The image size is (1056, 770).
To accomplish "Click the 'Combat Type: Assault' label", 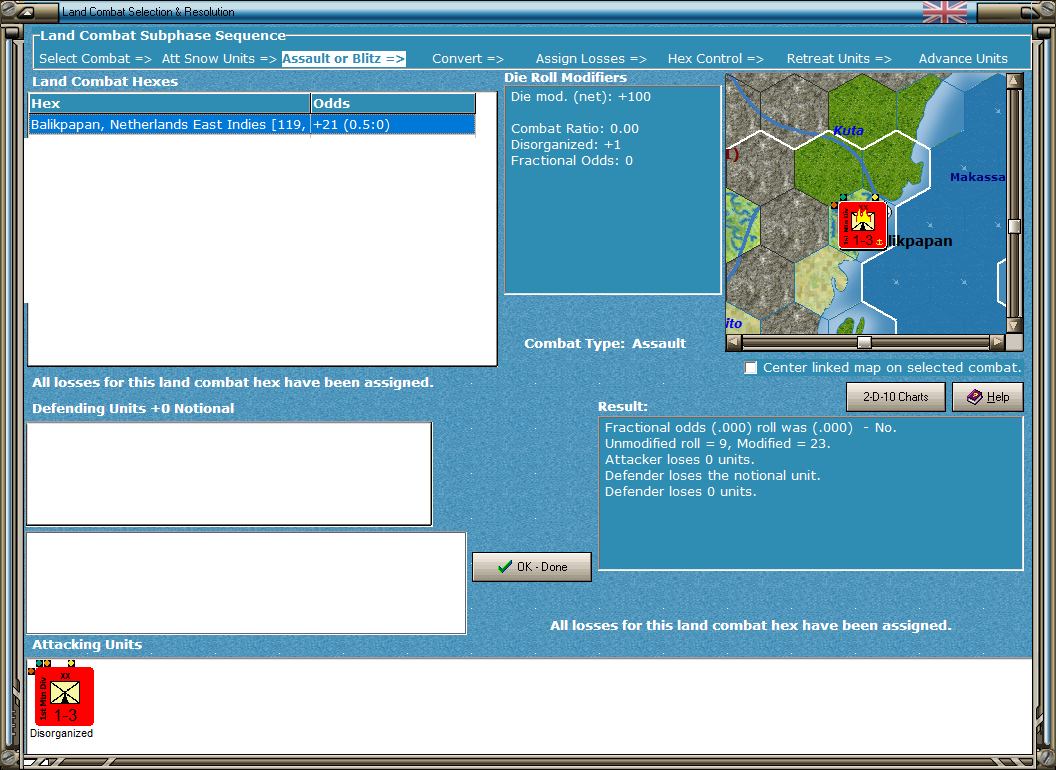I will (x=605, y=344).
